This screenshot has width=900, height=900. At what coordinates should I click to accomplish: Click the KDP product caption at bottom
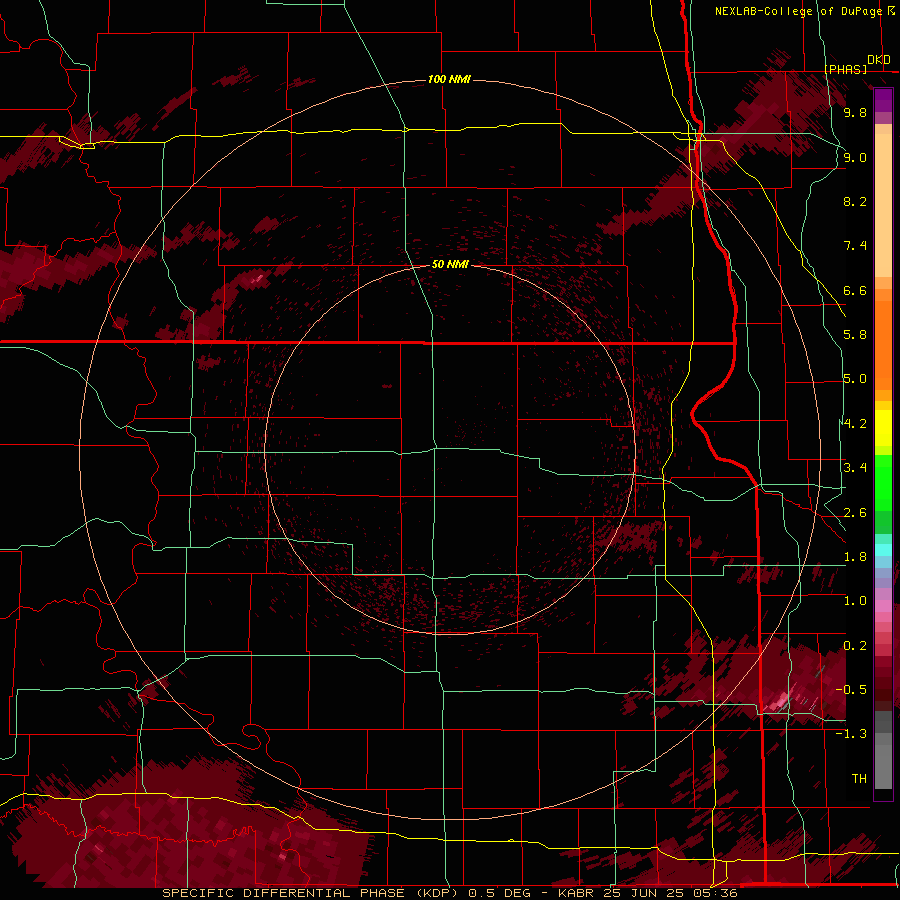(449, 893)
